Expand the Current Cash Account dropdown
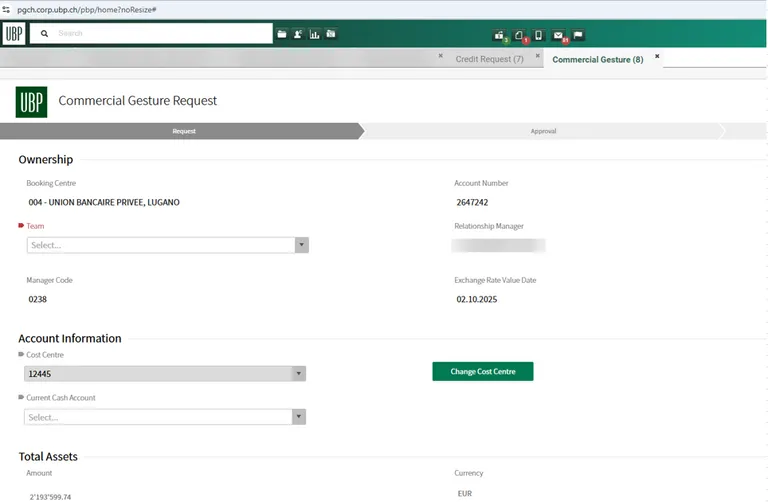 pos(165,417)
